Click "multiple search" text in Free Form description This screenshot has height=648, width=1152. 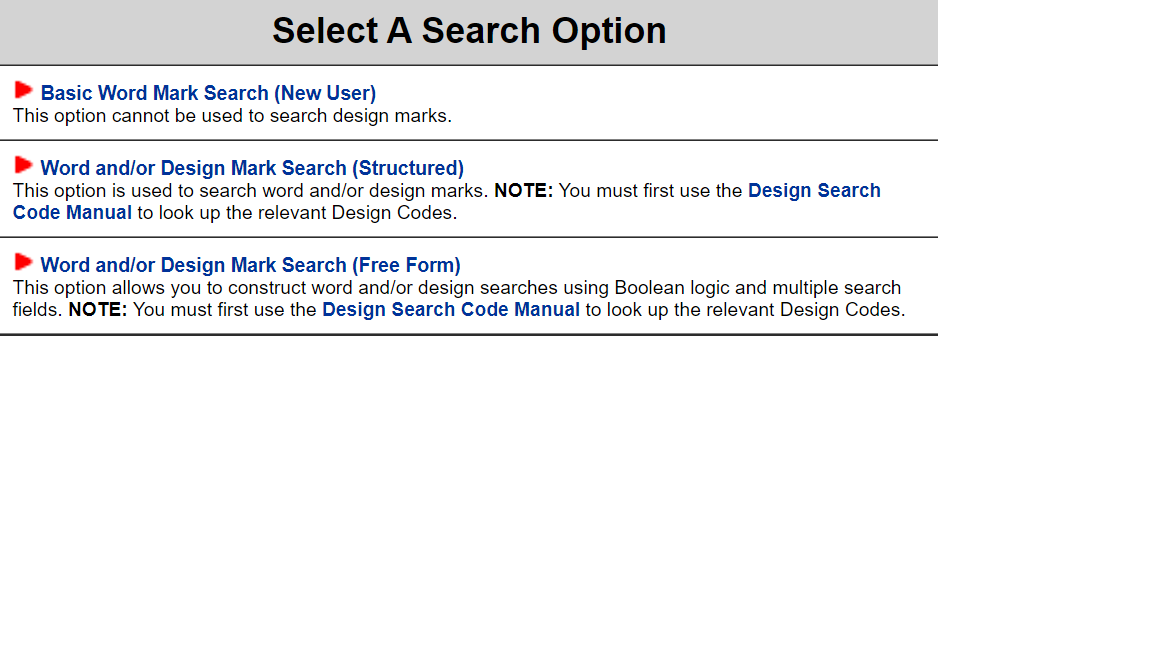point(836,287)
